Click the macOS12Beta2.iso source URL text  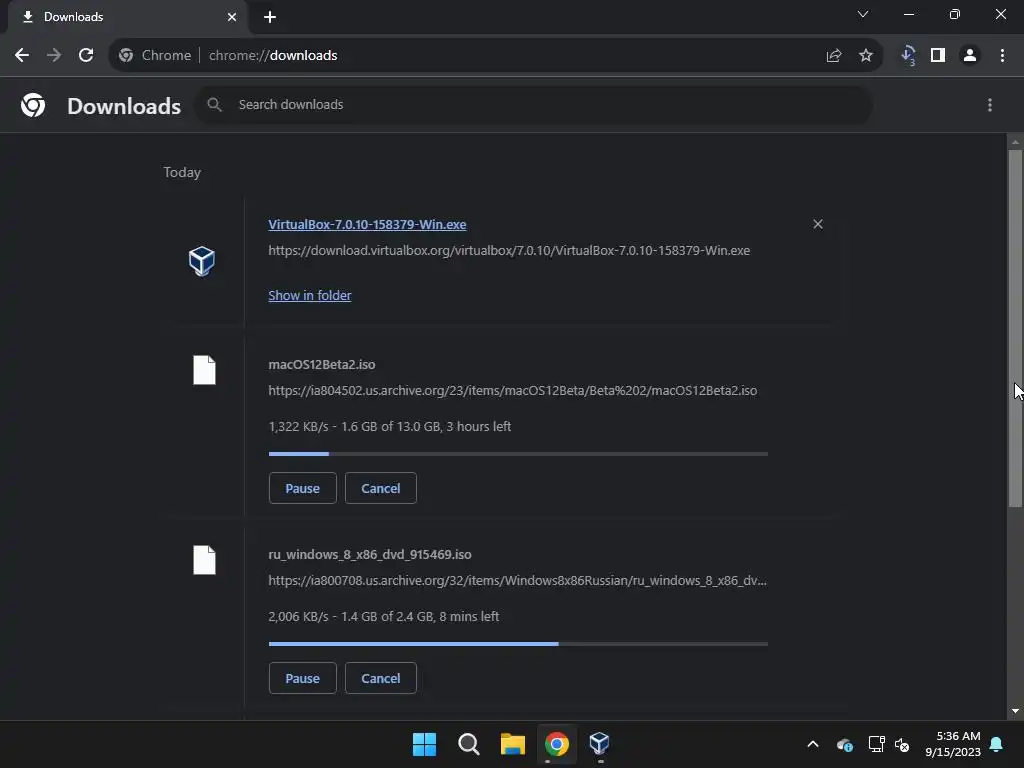[x=513, y=391]
